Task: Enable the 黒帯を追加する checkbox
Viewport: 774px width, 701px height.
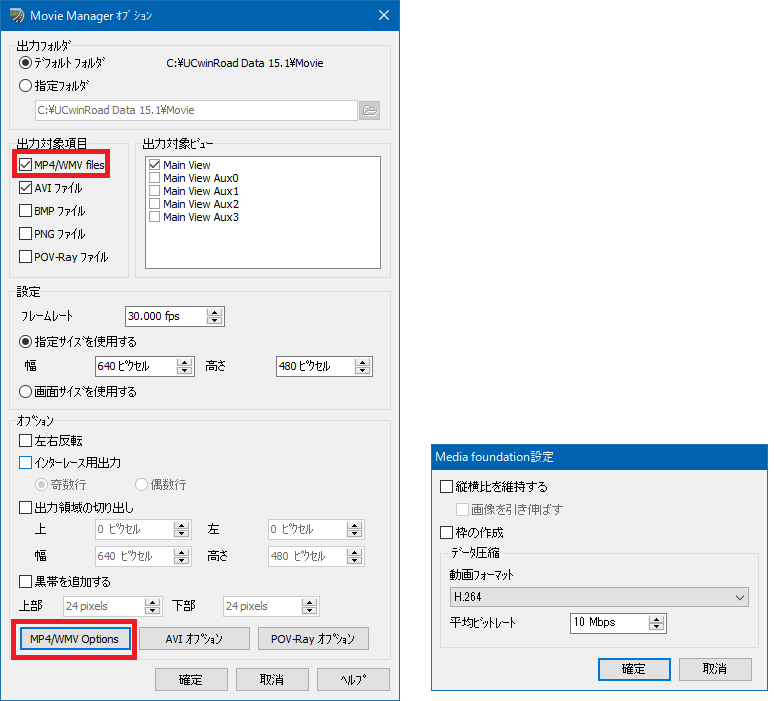Action: point(25,582)
